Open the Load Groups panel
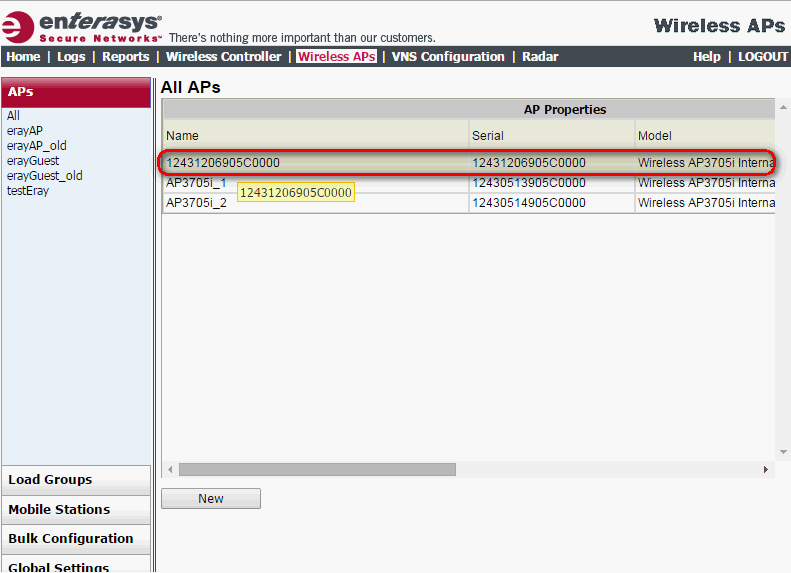Screen dimensions: 791x573 pos(76,480)
